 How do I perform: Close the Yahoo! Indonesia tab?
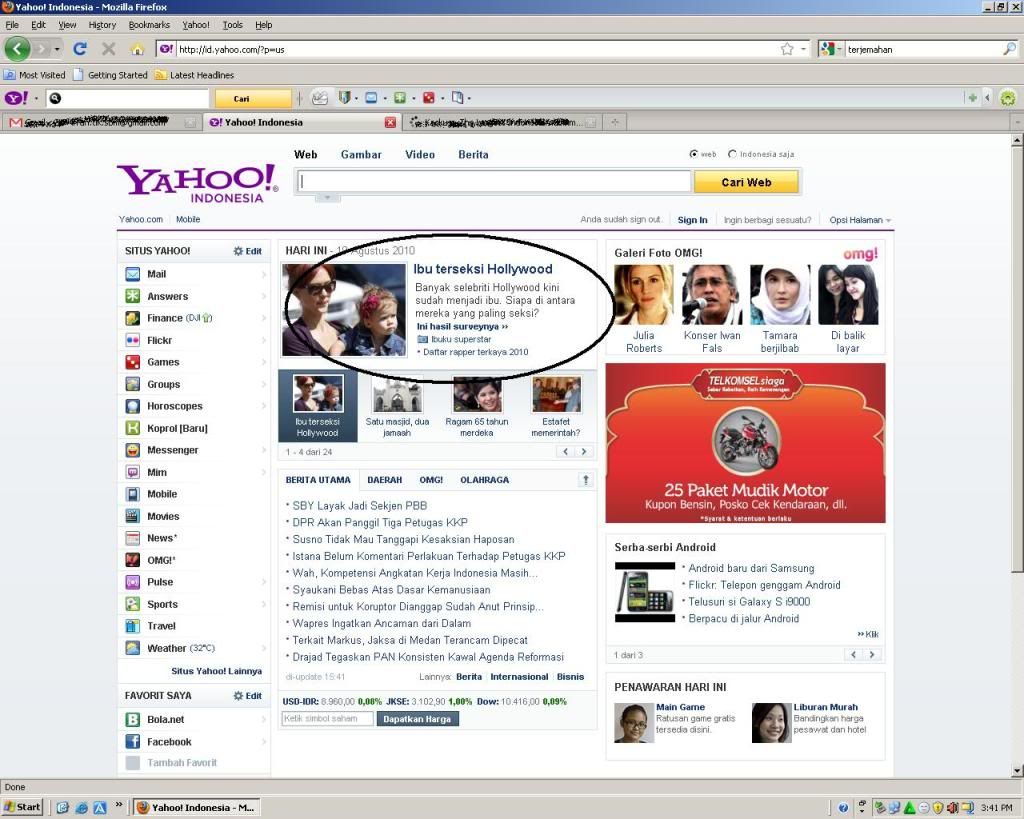pyautogui.click(x=390, y=122)
